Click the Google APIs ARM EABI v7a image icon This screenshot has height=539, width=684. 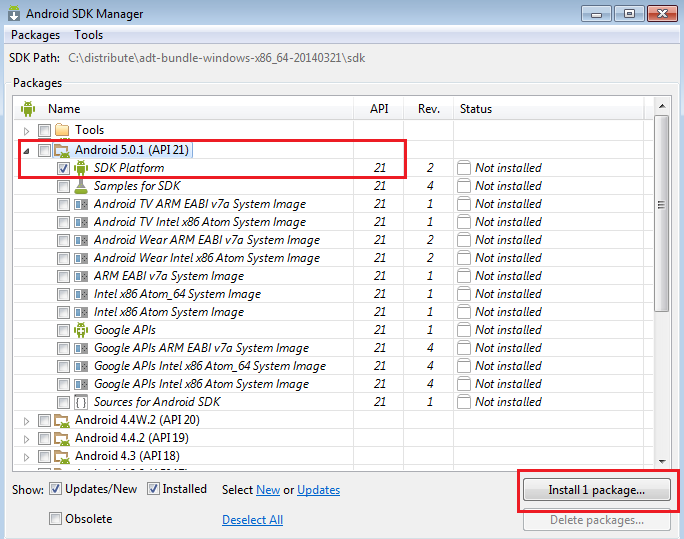click(x=81, y=348)
